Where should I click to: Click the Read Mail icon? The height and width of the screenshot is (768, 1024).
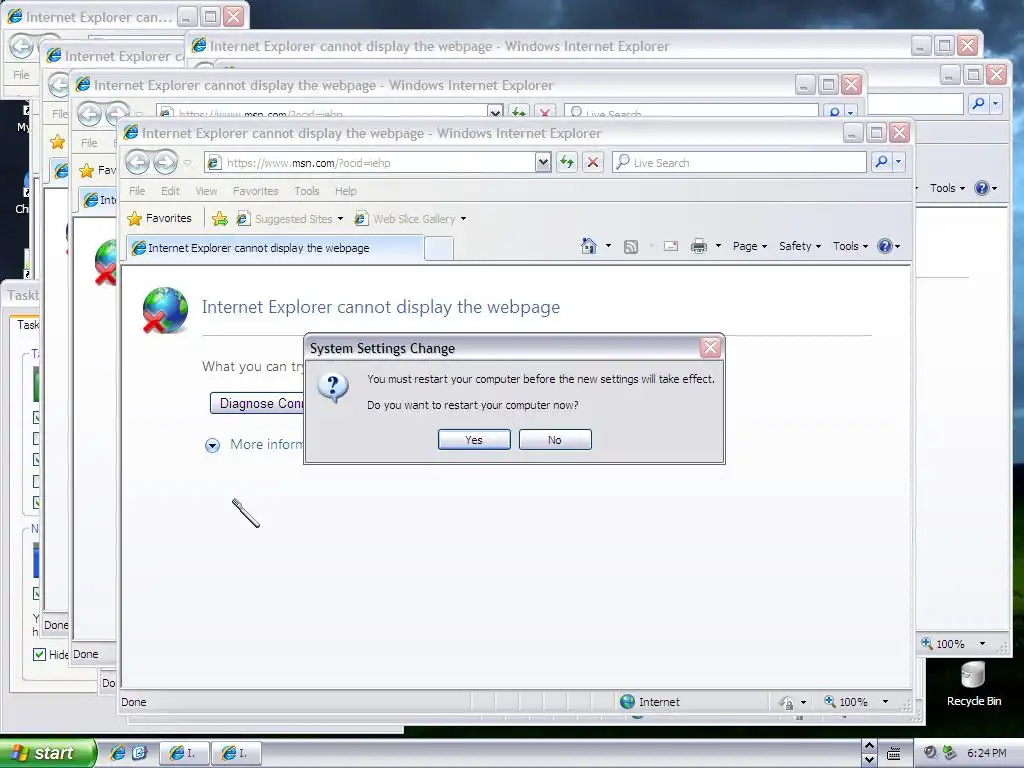671,246
